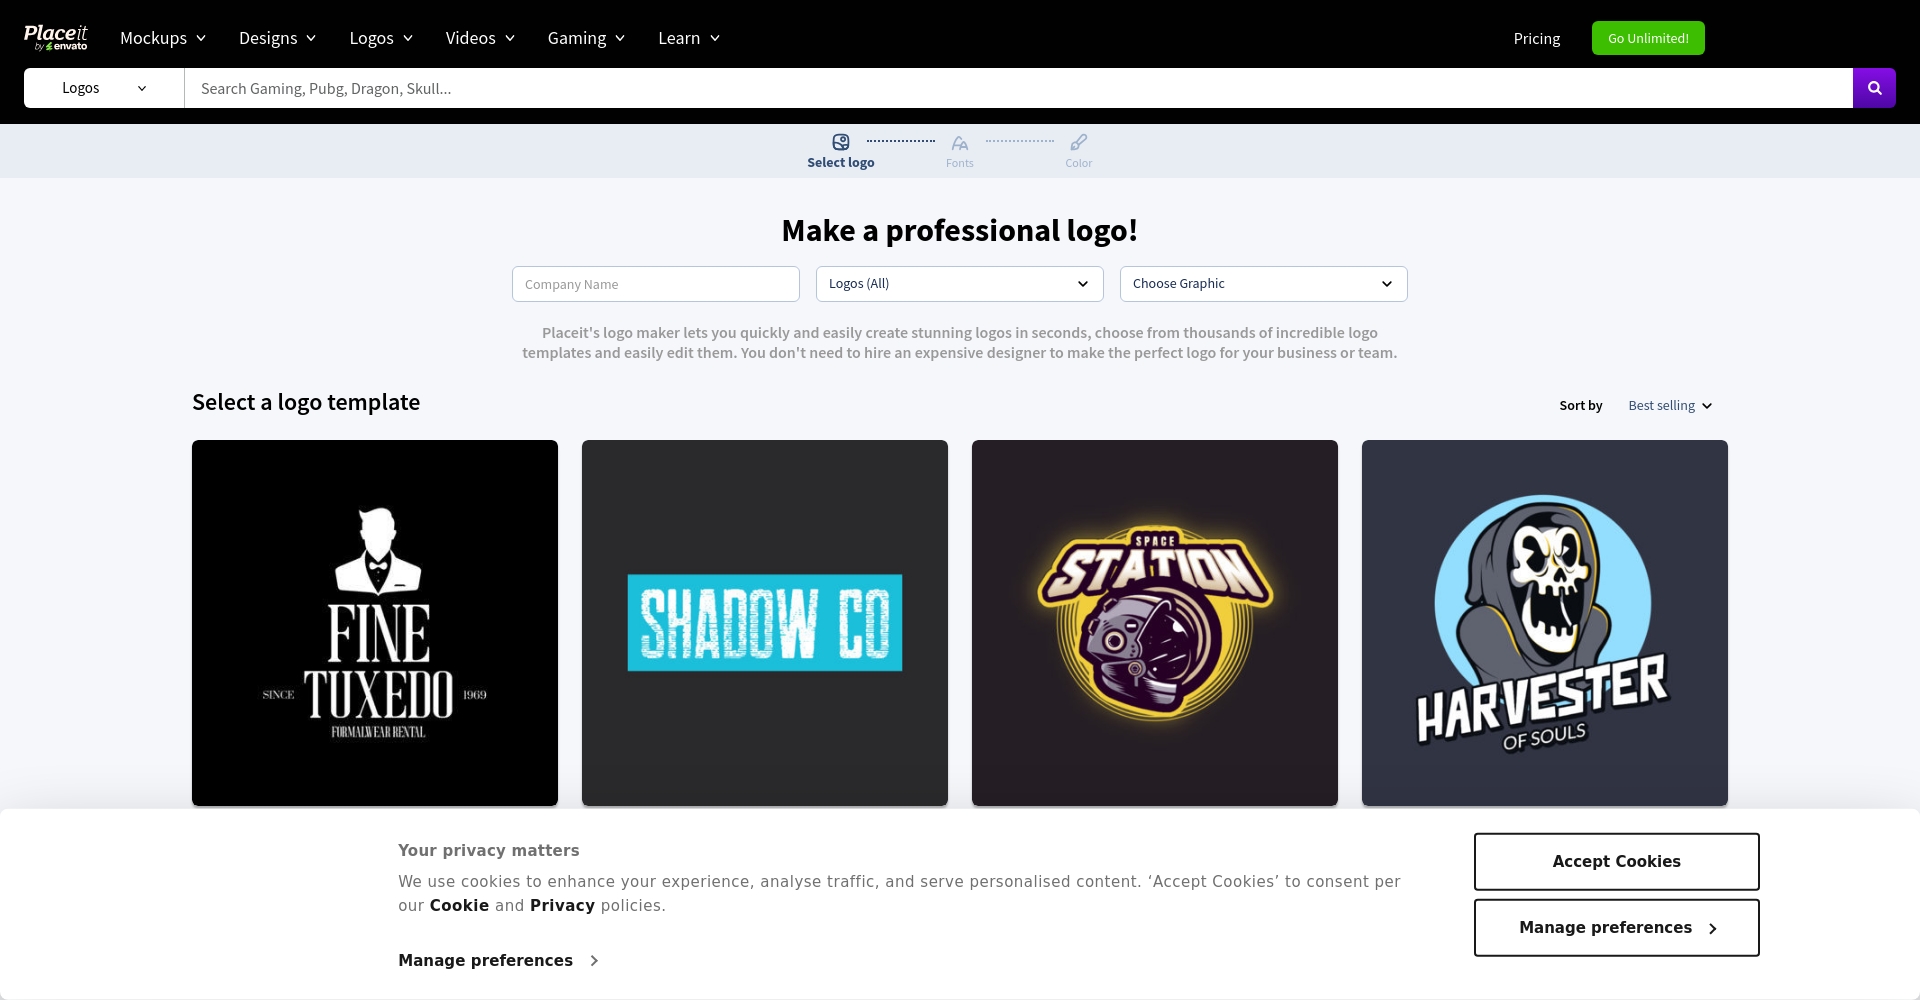The height and width of the screenshot is (1000, 1920).
Task: Expand the Gaming navigation menu
Action: click(586, 38)
